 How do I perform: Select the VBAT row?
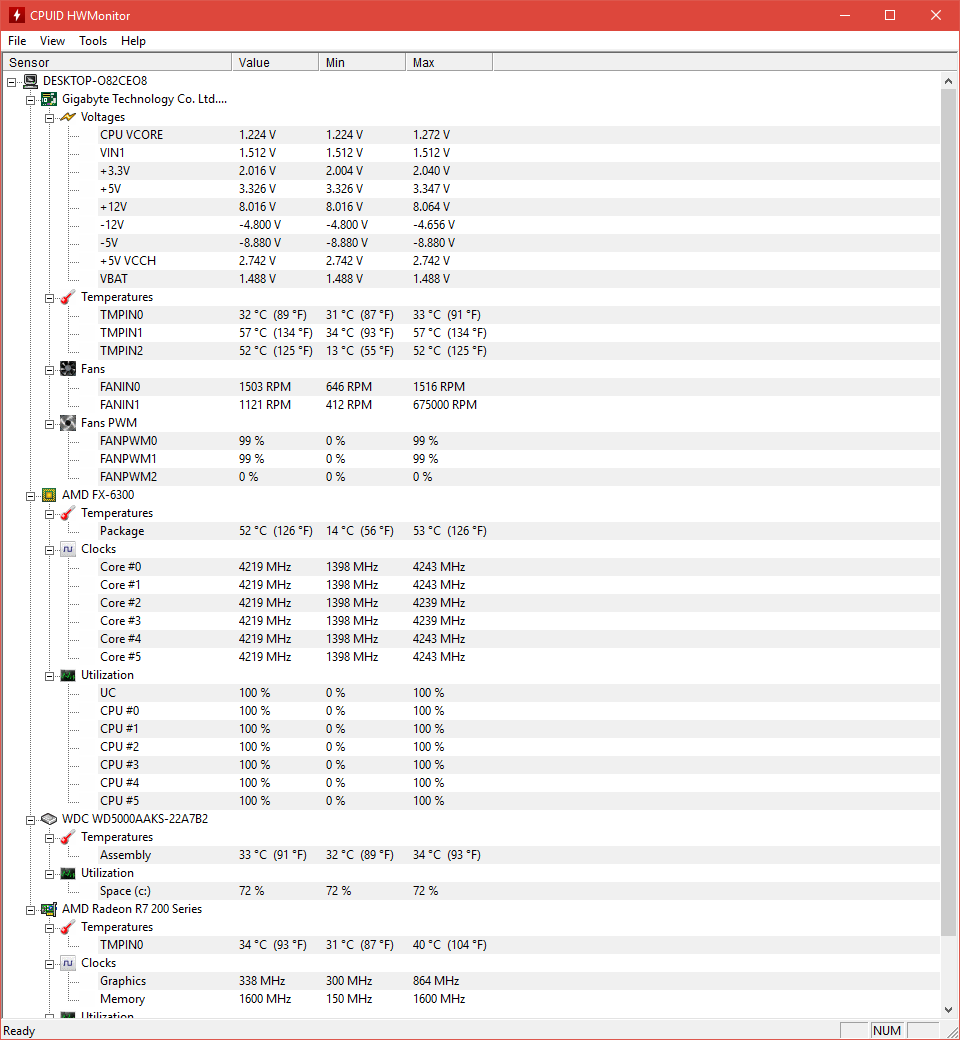519,279
